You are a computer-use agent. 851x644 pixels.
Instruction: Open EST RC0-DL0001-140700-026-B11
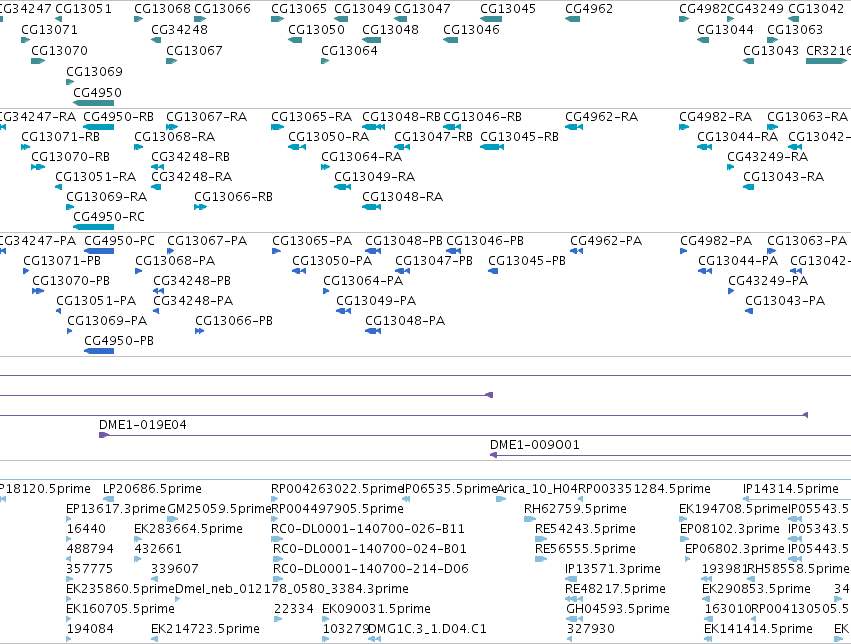coord(368,529)
